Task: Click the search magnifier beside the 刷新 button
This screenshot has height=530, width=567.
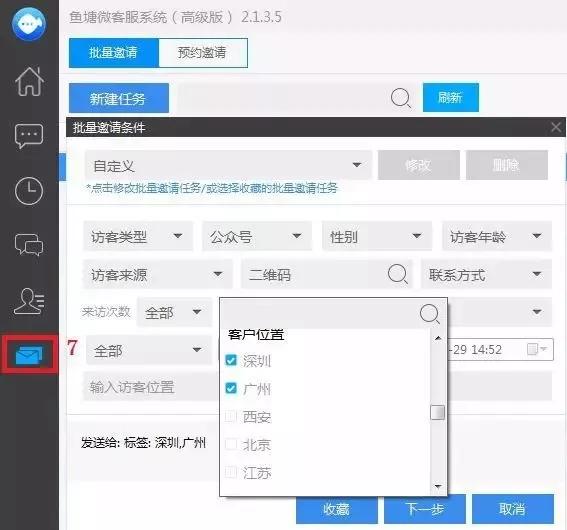Action: coord(401,98)
